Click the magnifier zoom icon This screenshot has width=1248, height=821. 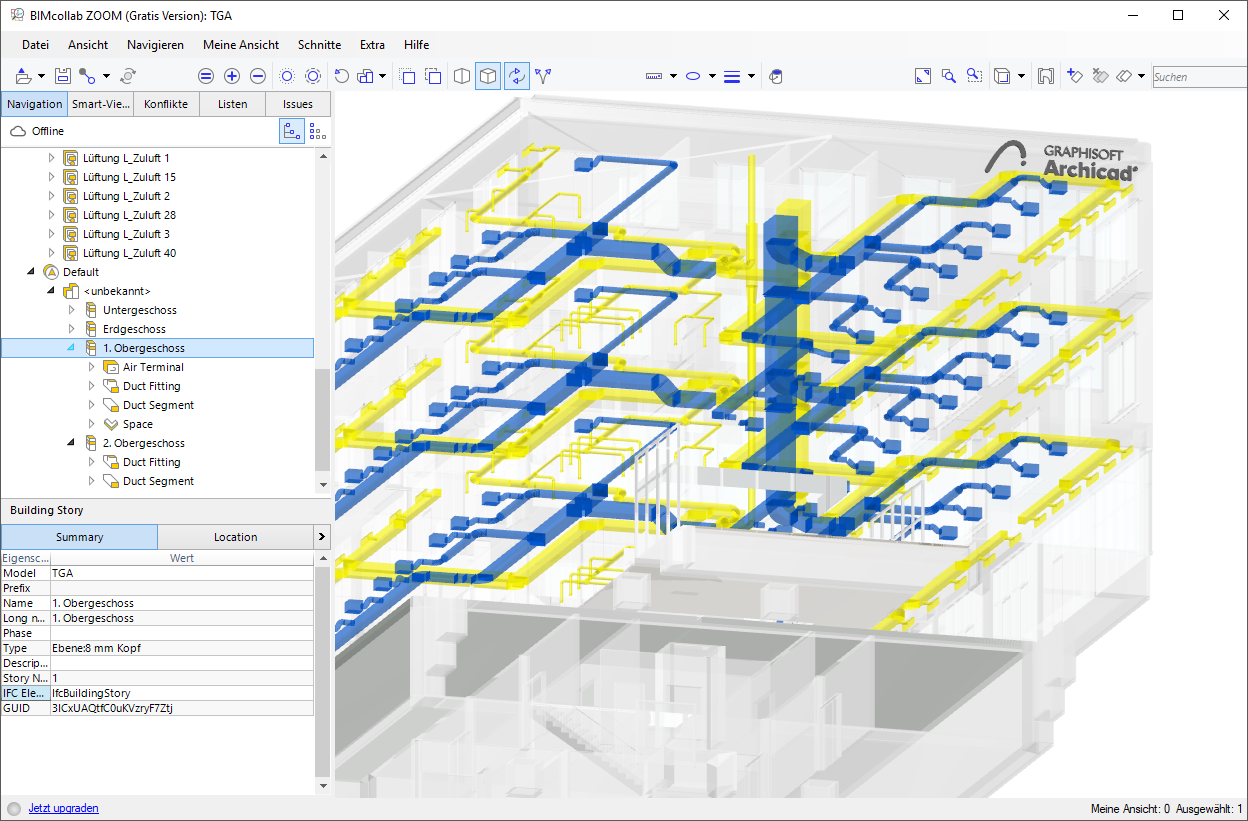coord(948,76)
